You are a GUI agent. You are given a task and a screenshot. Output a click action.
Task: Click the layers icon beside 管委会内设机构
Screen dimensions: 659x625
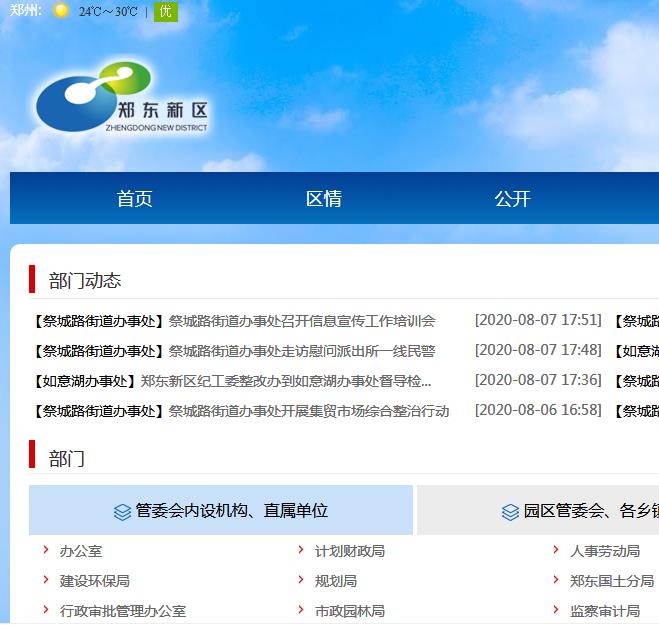(122, 512)
